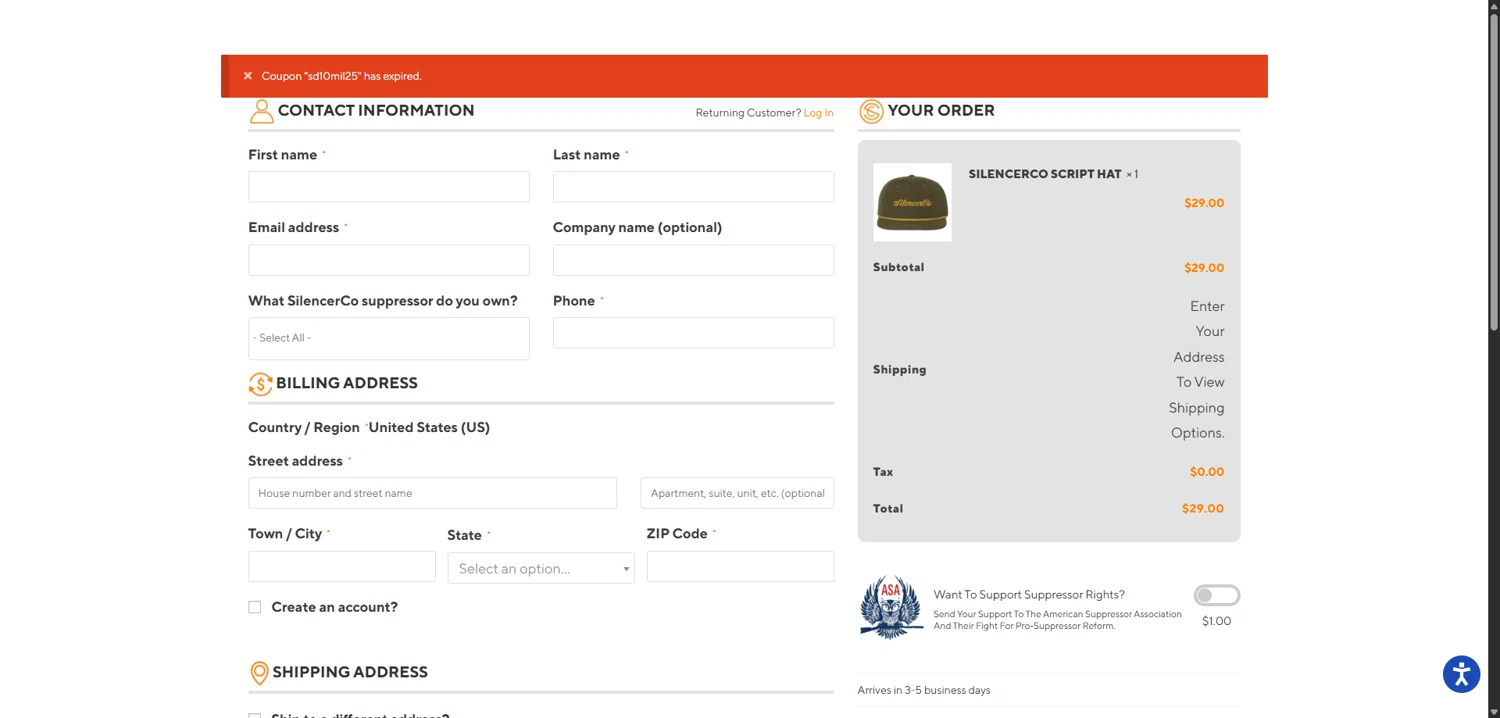Click the SilencerCo Script Hat thumbnail
Image resolution: width=1500 pixels, height=718 pixels.
click(x=912, y=202)
